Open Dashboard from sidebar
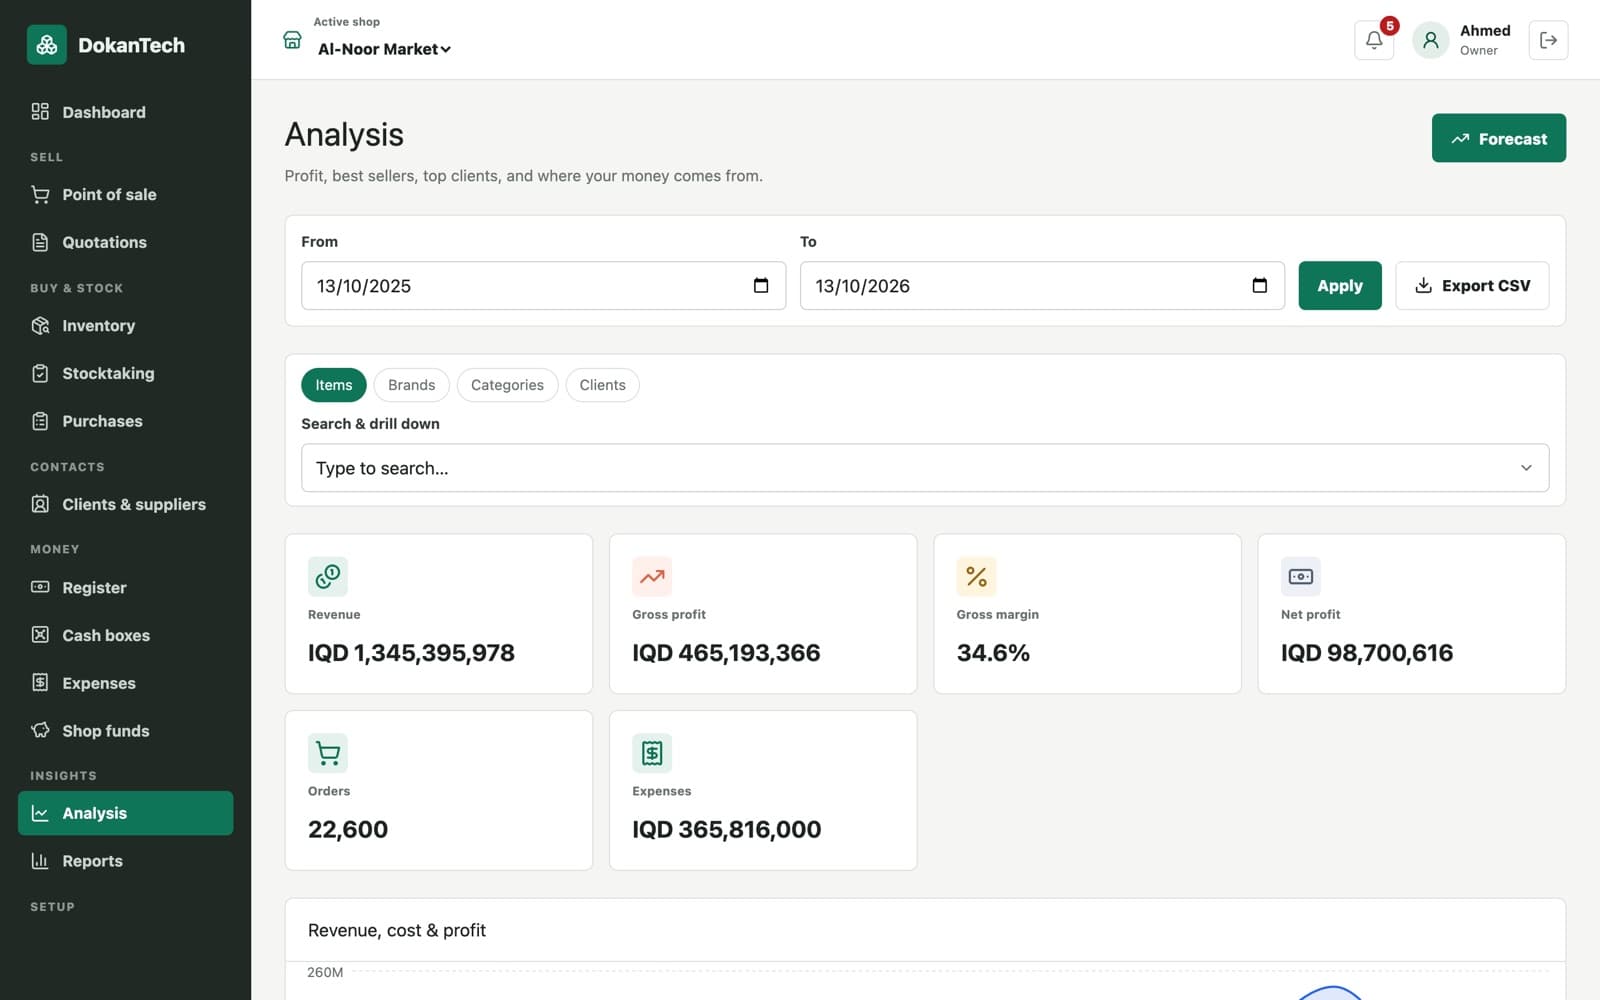The width and height of the screenshot is (1600, 1000). click(x=125, y=112)
